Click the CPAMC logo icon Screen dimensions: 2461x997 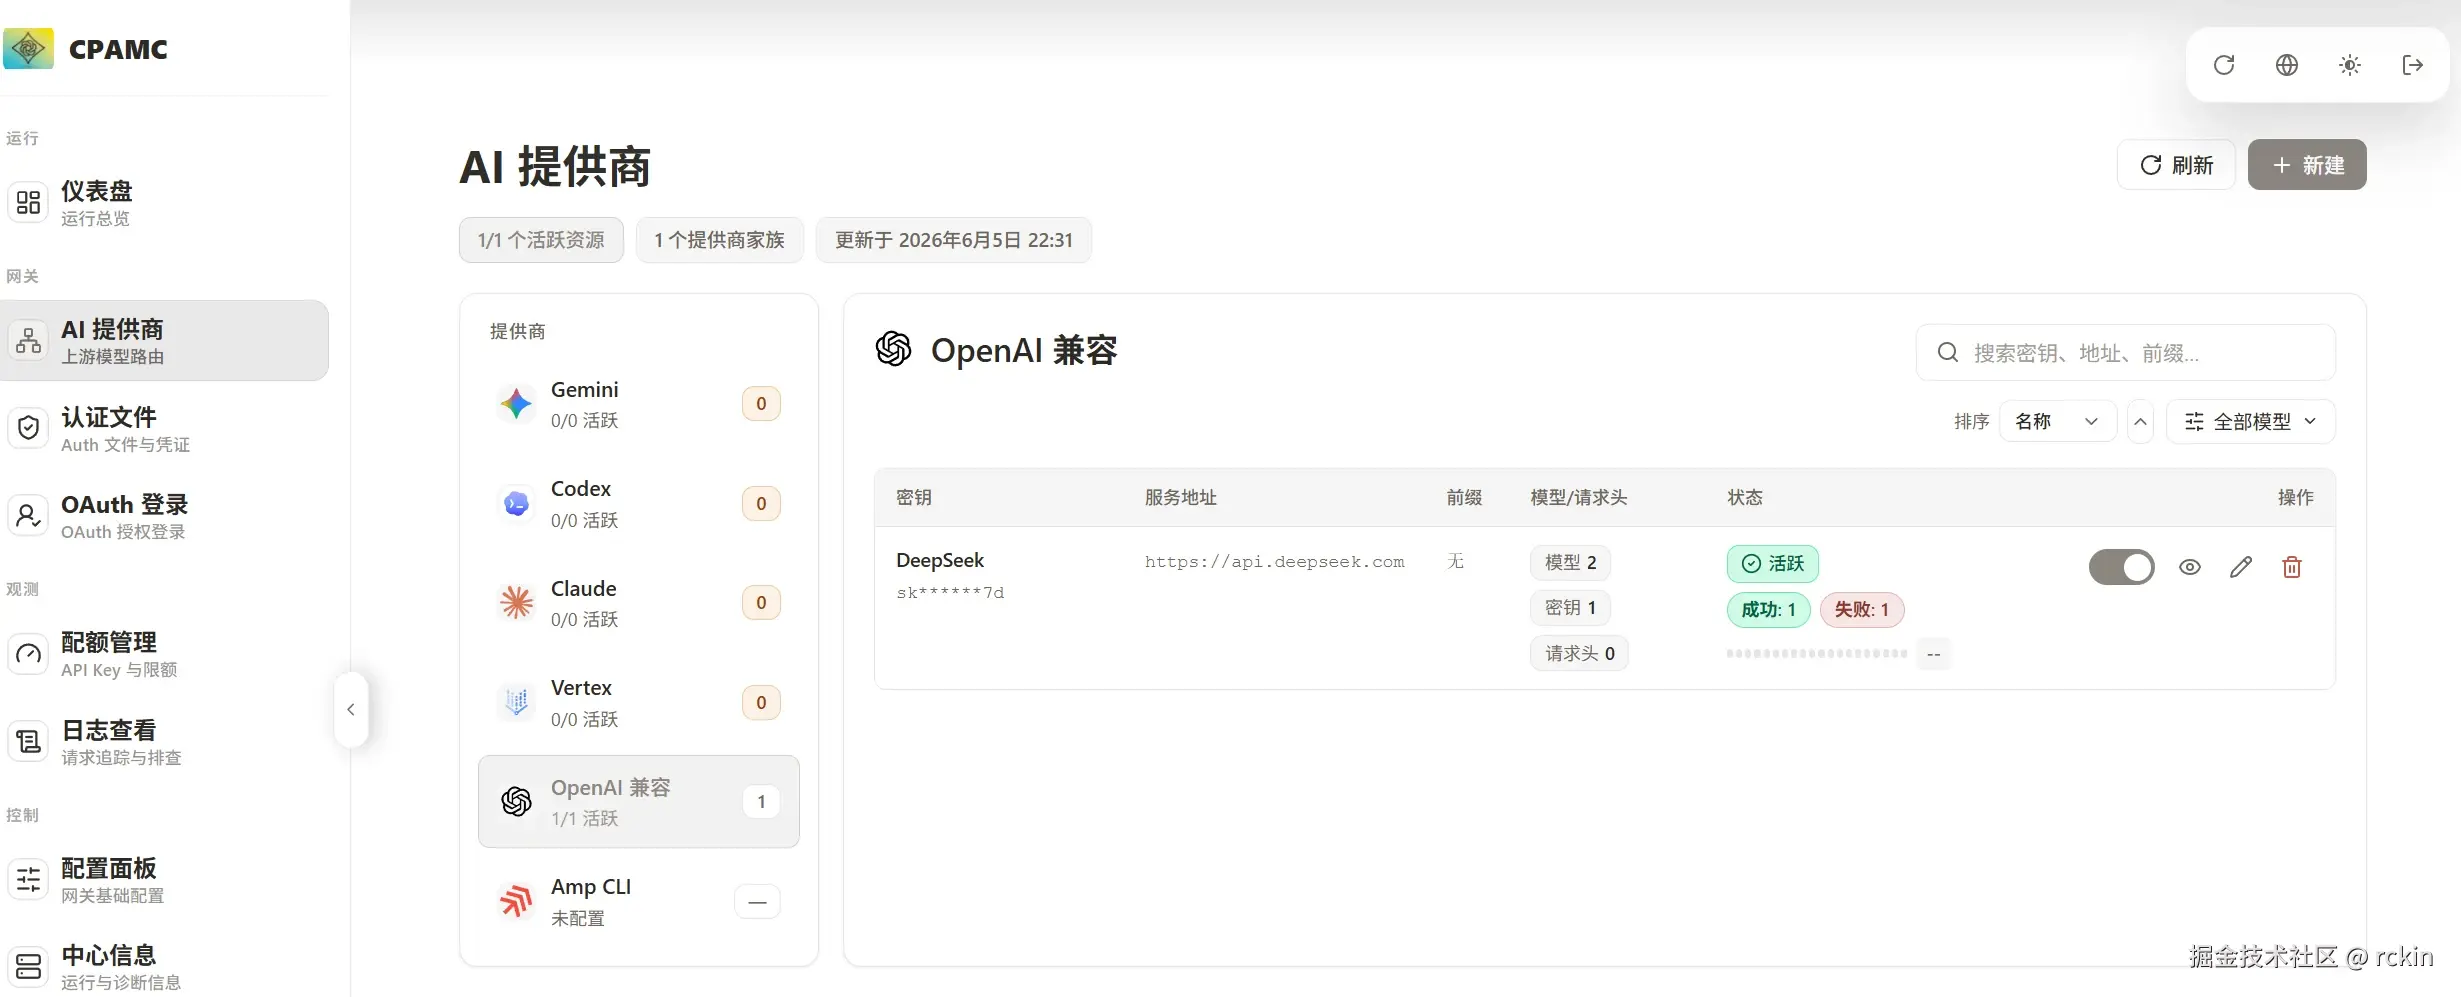click(x=28, y=47)
